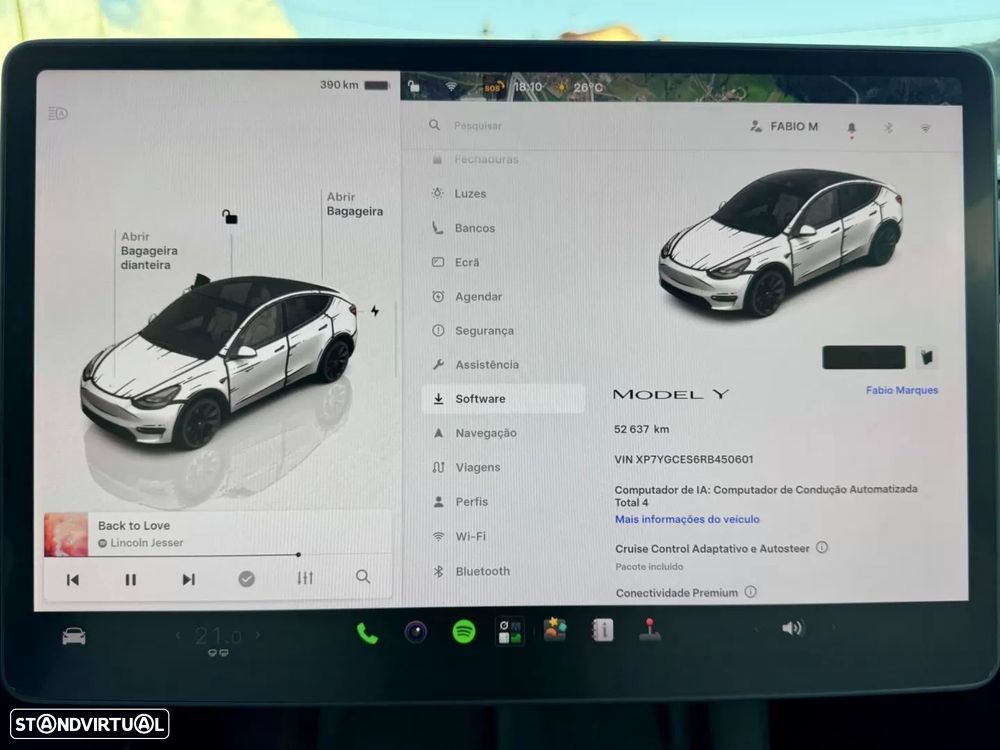Open the arcade joystick app
Screen dimensions: 1000x750
(650, 629)
